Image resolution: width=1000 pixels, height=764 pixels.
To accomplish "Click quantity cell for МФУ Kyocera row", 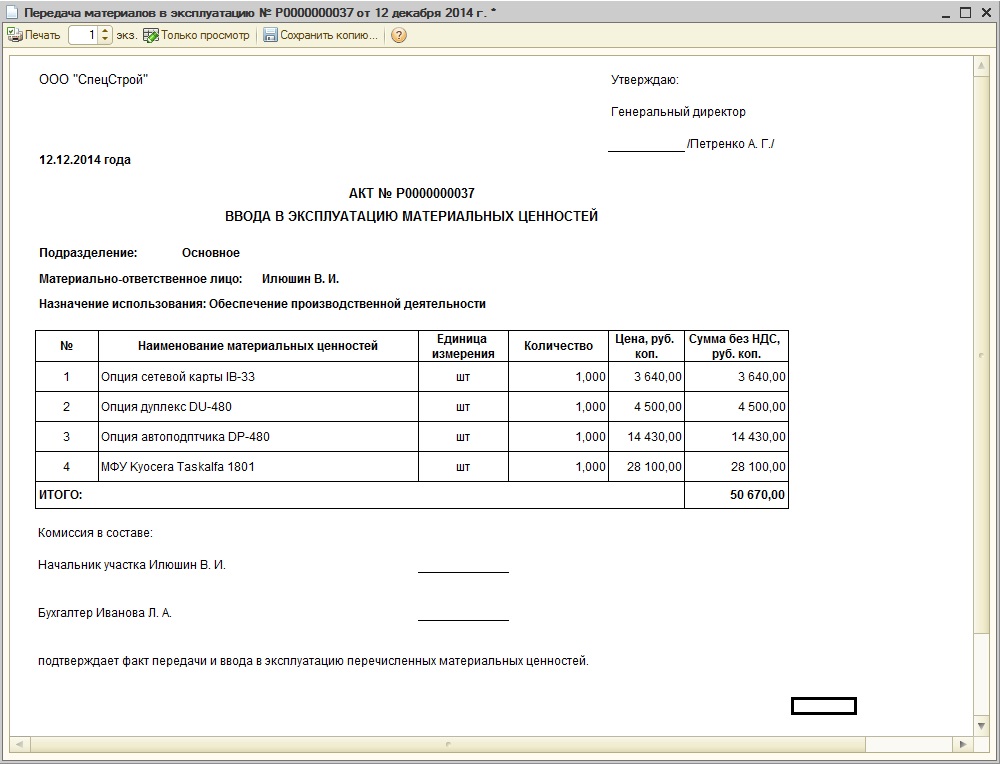I will coord(558,466).
